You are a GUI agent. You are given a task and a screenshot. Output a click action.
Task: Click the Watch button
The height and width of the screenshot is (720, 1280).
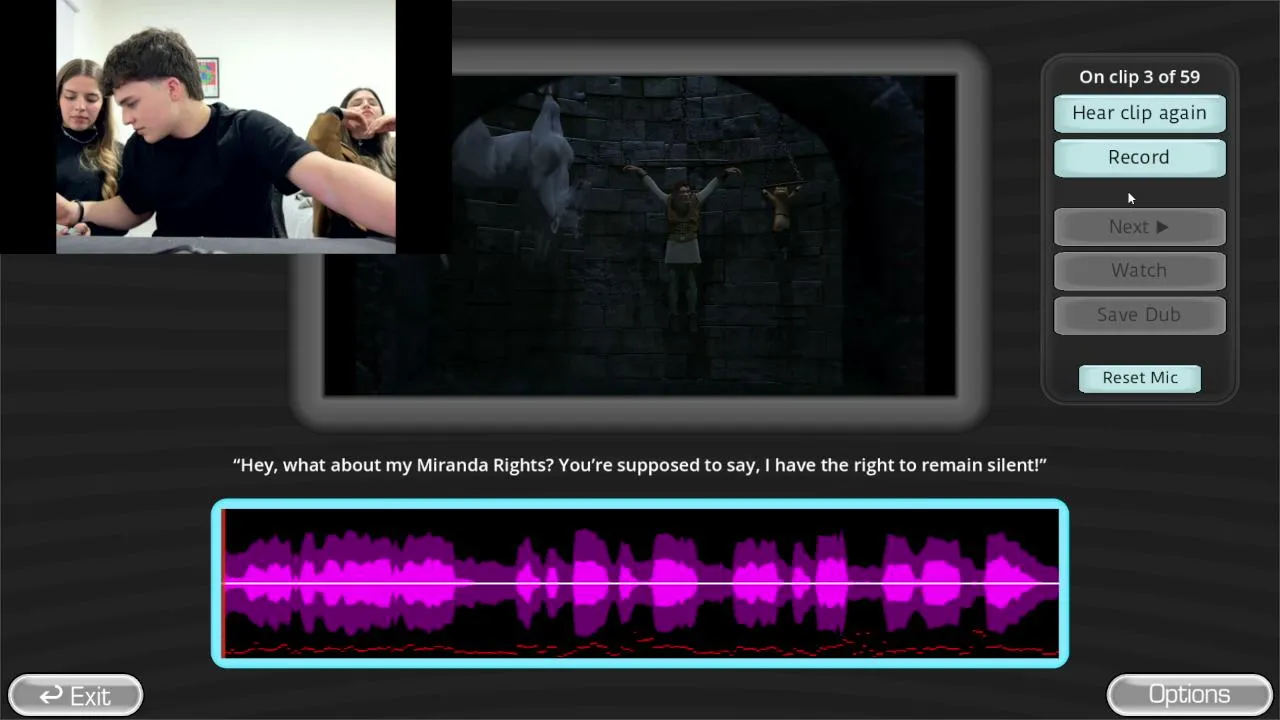(1139, 270)
